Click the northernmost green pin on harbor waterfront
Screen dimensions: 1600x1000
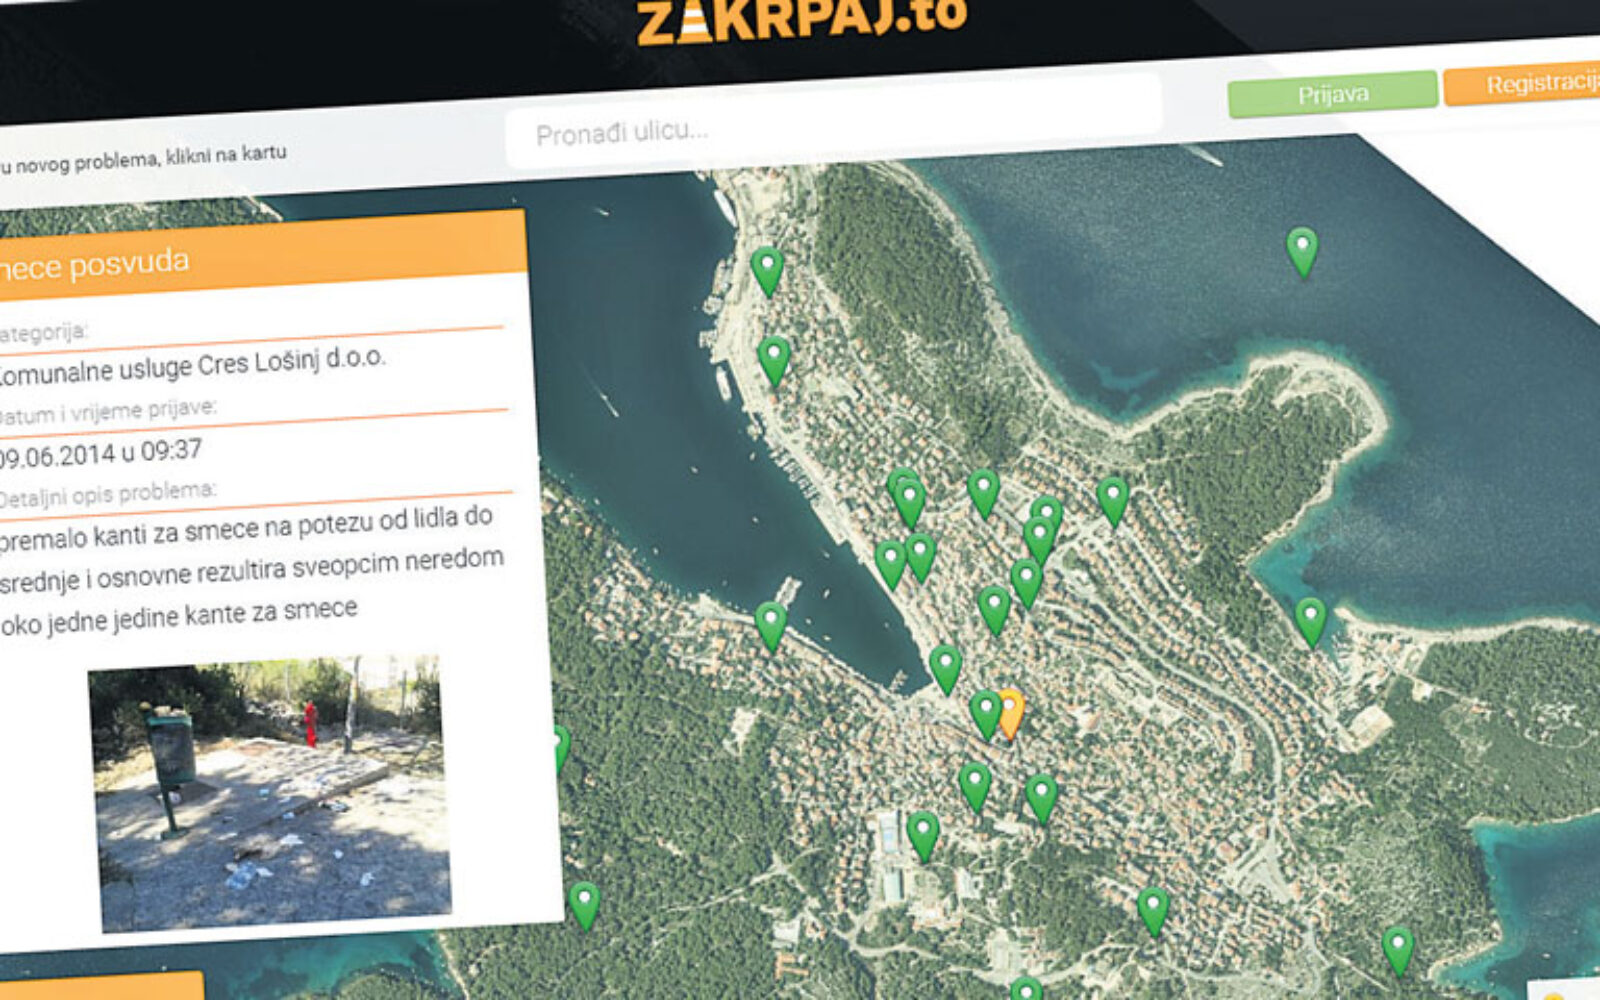pos(767,270)
